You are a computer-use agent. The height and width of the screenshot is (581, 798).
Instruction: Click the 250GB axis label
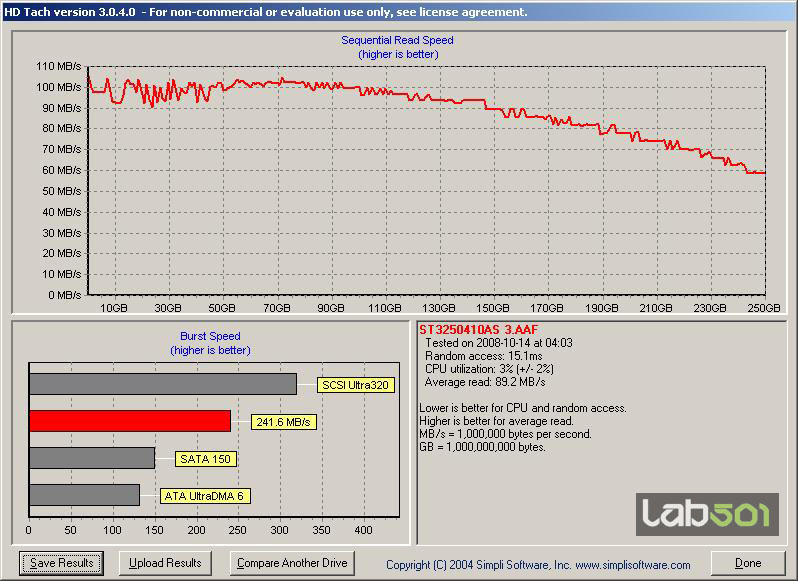point(763,308)
